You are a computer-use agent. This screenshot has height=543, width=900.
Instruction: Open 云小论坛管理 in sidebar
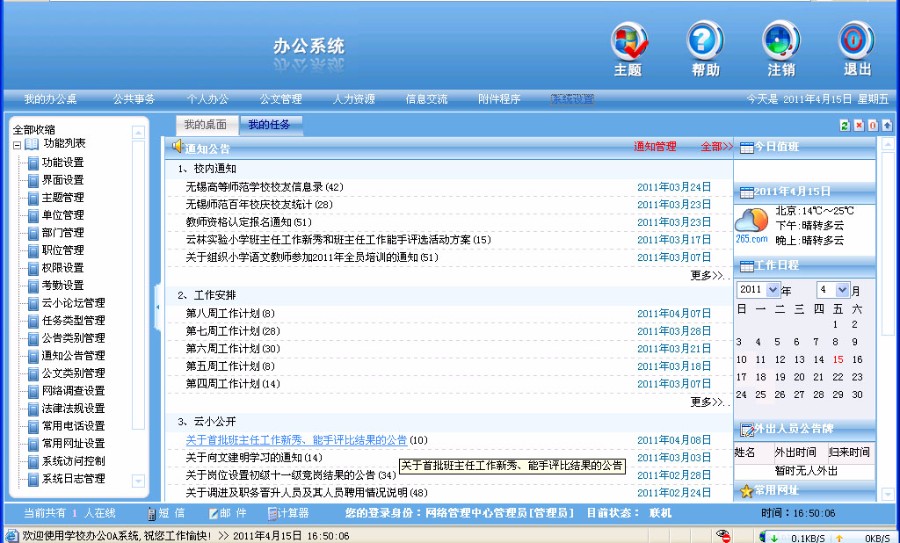click(x=73, y=303)
